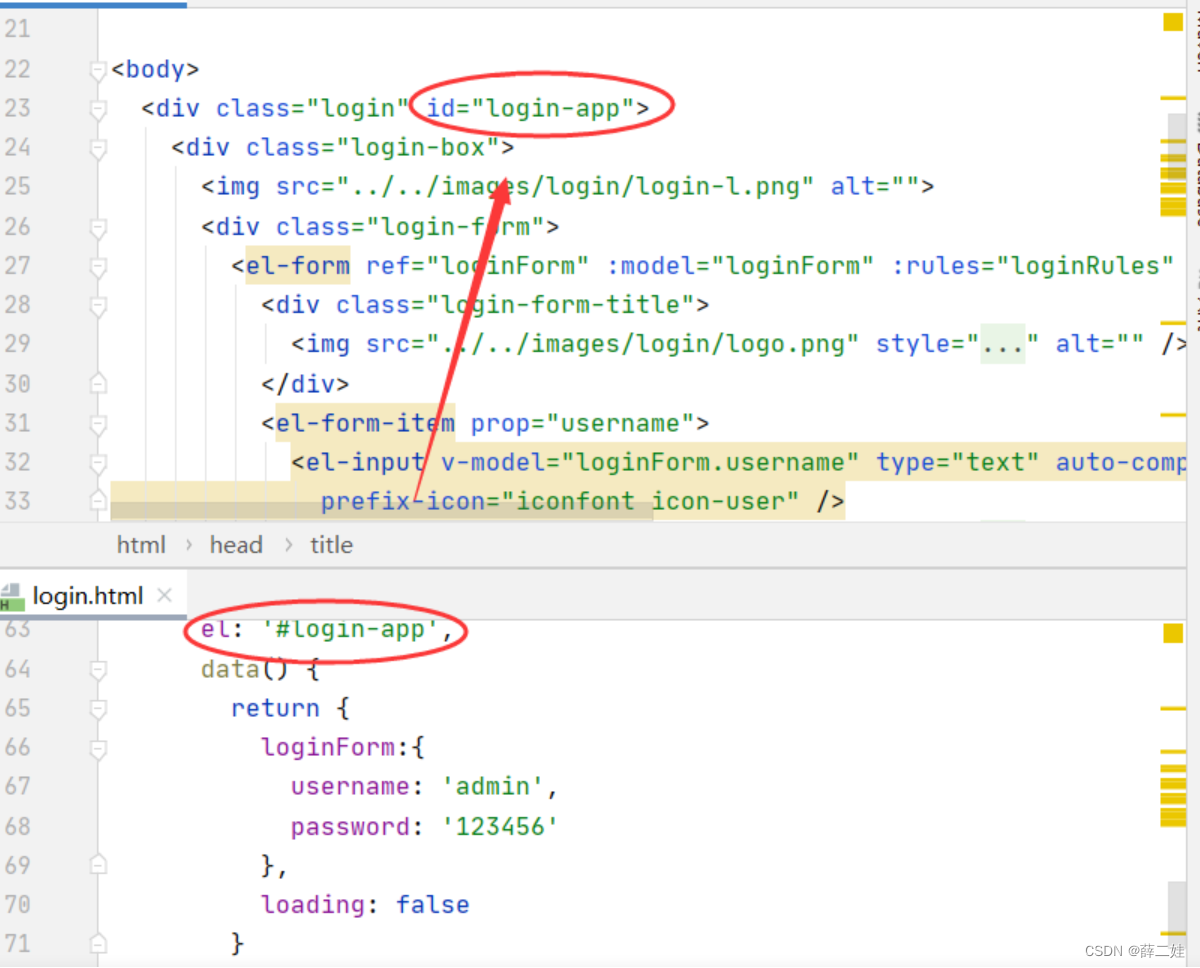Collapse the login-box div fold on line 24
The width and height of the screenshot is (1200, 968).
click(98, 149)
